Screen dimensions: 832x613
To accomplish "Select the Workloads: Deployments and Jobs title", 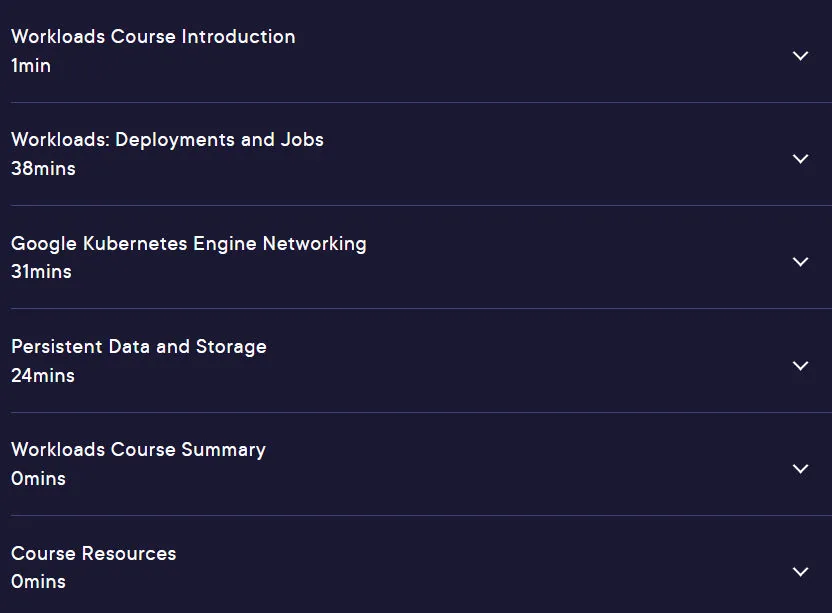I will pos(167,140).
